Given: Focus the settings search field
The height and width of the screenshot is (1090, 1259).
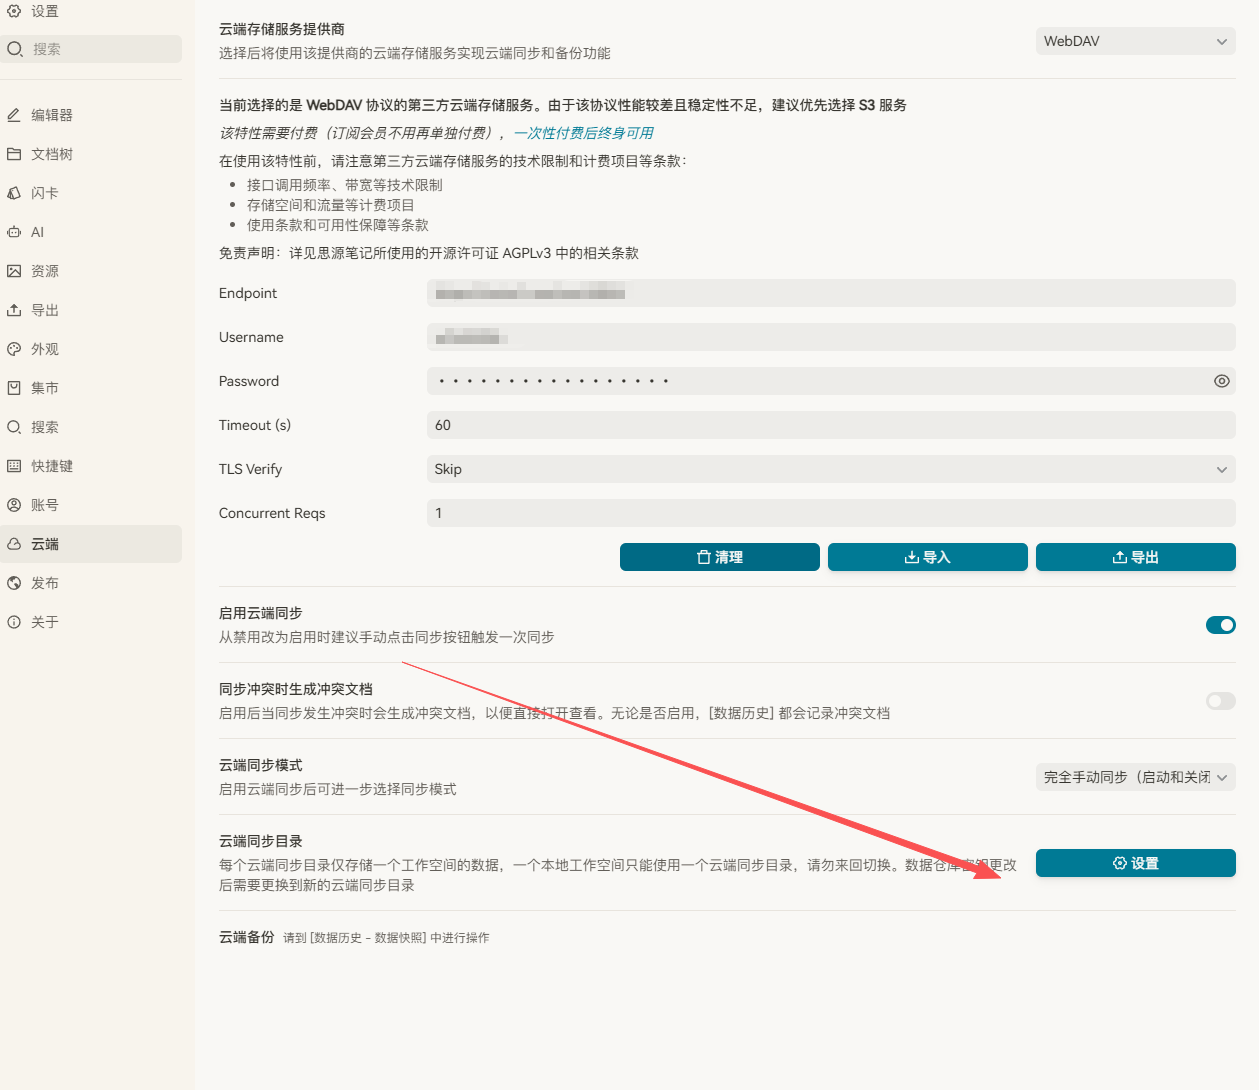Looking at the screenshot, I should point(91,49).
